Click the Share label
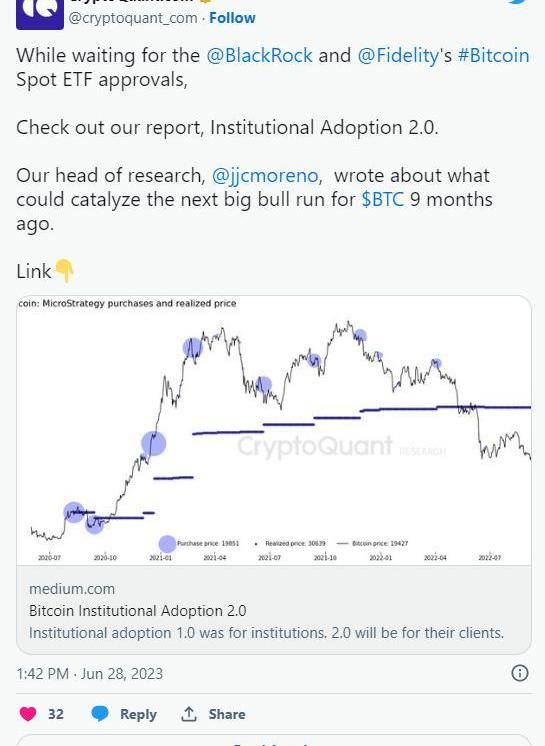Viewport: 545px width, 746px height. pos(227,714)
